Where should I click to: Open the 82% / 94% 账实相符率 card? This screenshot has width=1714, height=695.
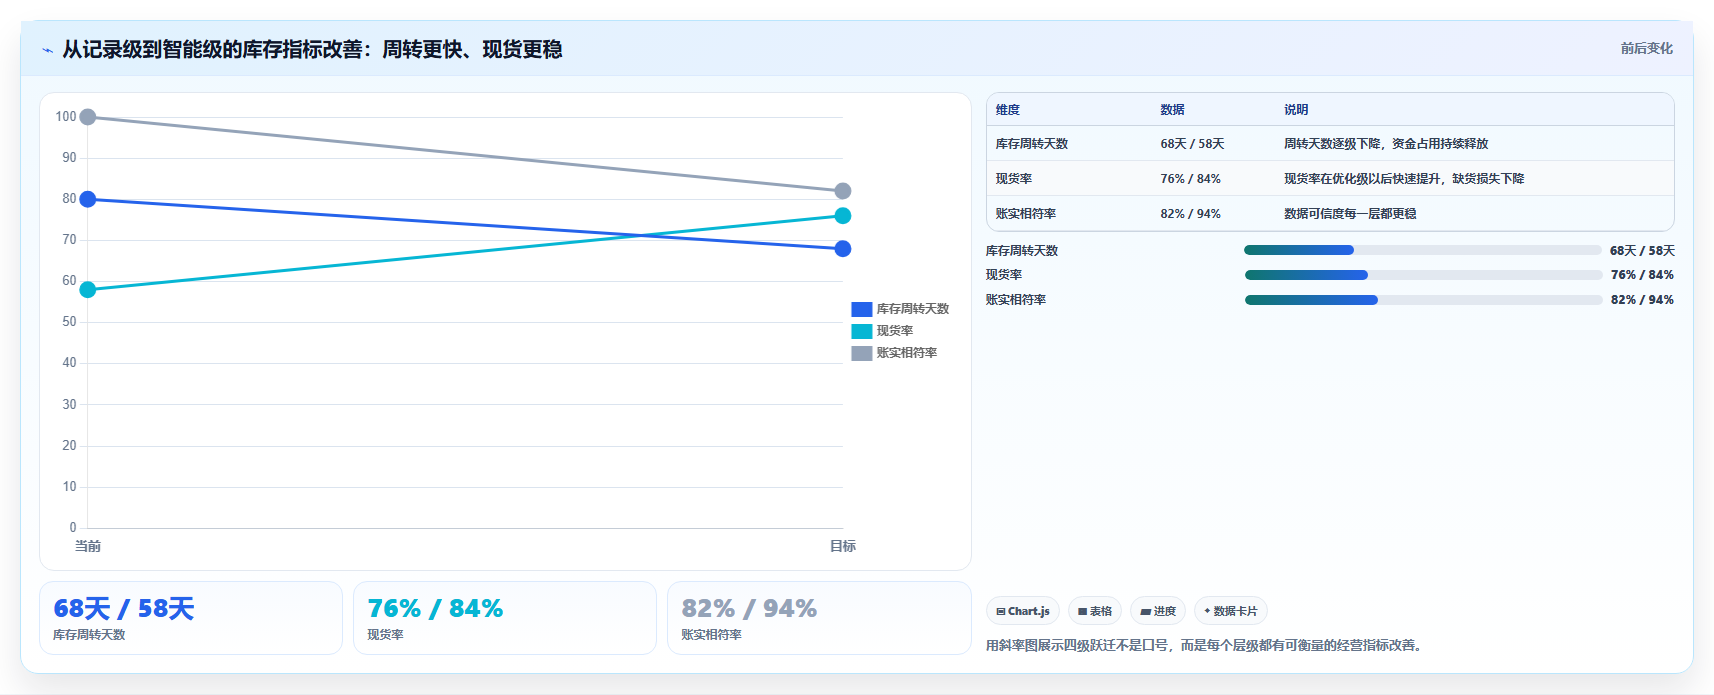click(819, 618)
